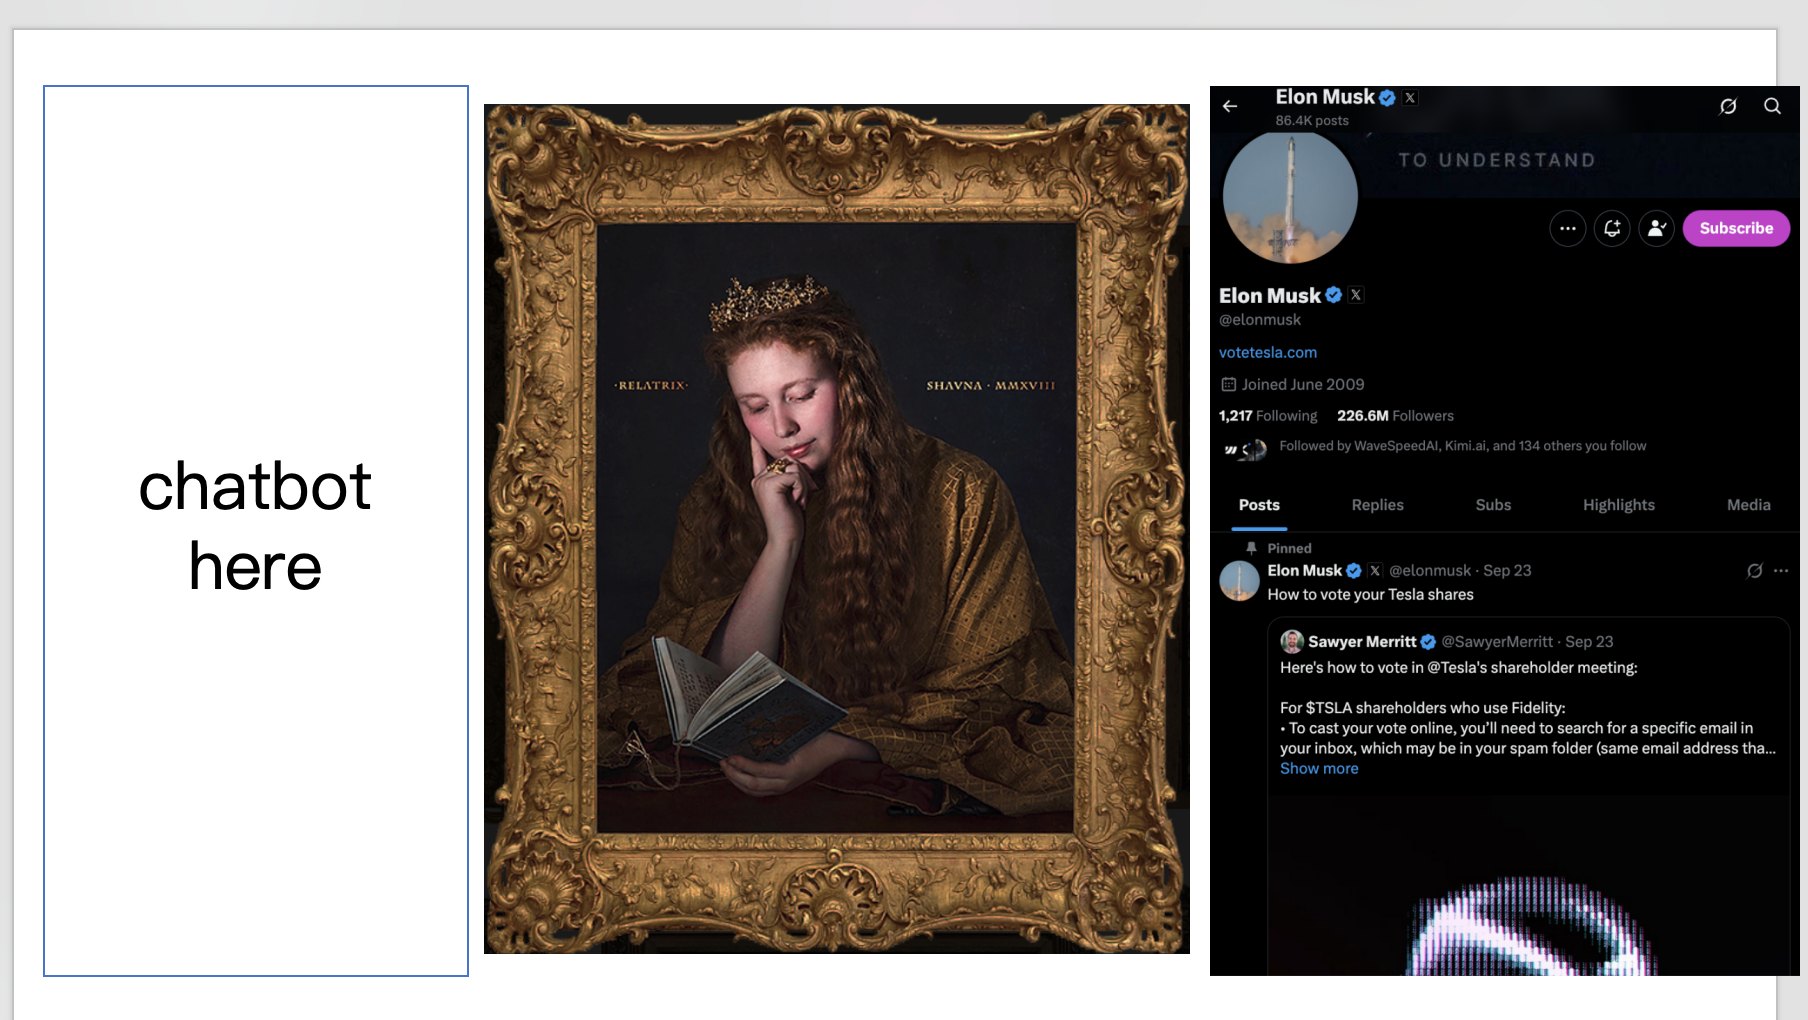The height and width of the screenshot is (1020, 1808).
Task: Switch to the Subs tab
Action: (1493, 506)
